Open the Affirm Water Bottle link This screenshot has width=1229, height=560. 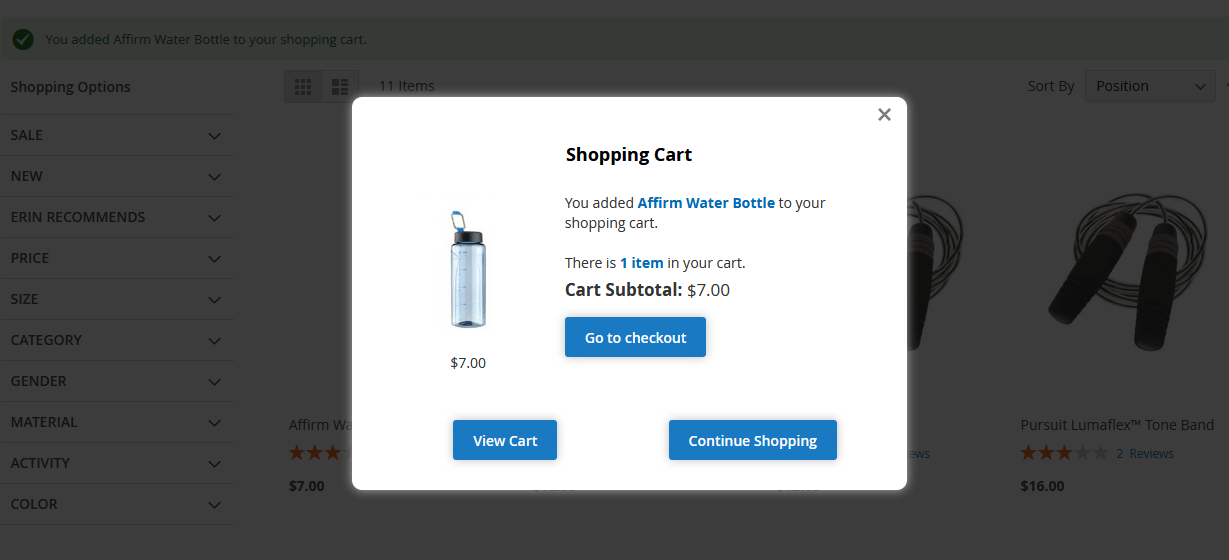coord(706,203)
